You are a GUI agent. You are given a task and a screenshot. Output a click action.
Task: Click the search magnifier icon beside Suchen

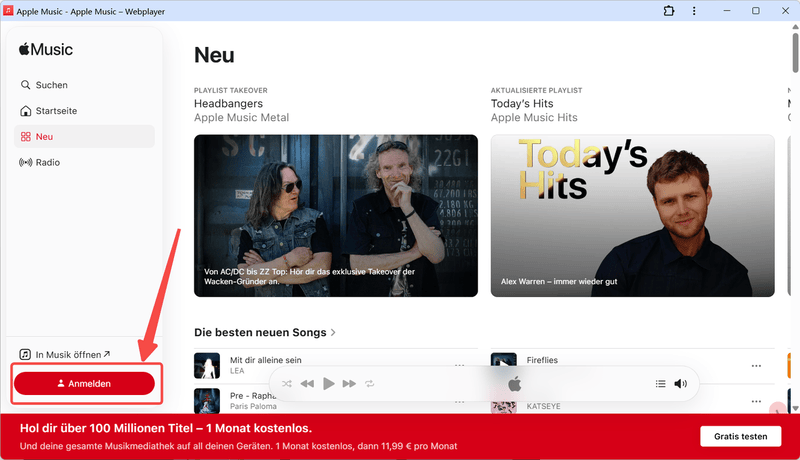click(x=26, y=85)
